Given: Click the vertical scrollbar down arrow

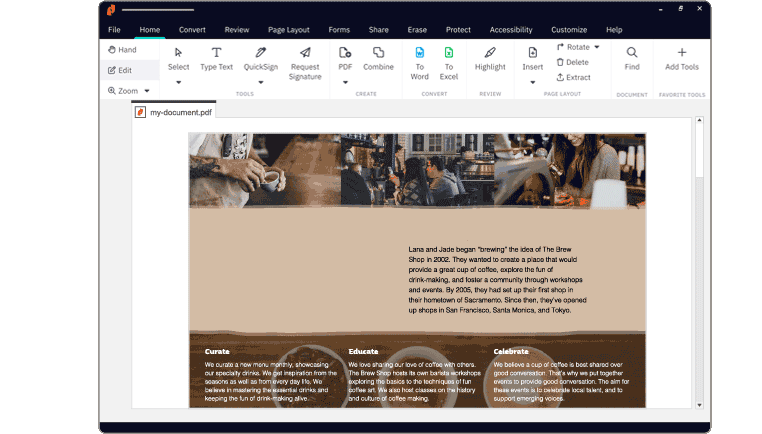Looking at the screenshot, I should (x=699, y=404).
